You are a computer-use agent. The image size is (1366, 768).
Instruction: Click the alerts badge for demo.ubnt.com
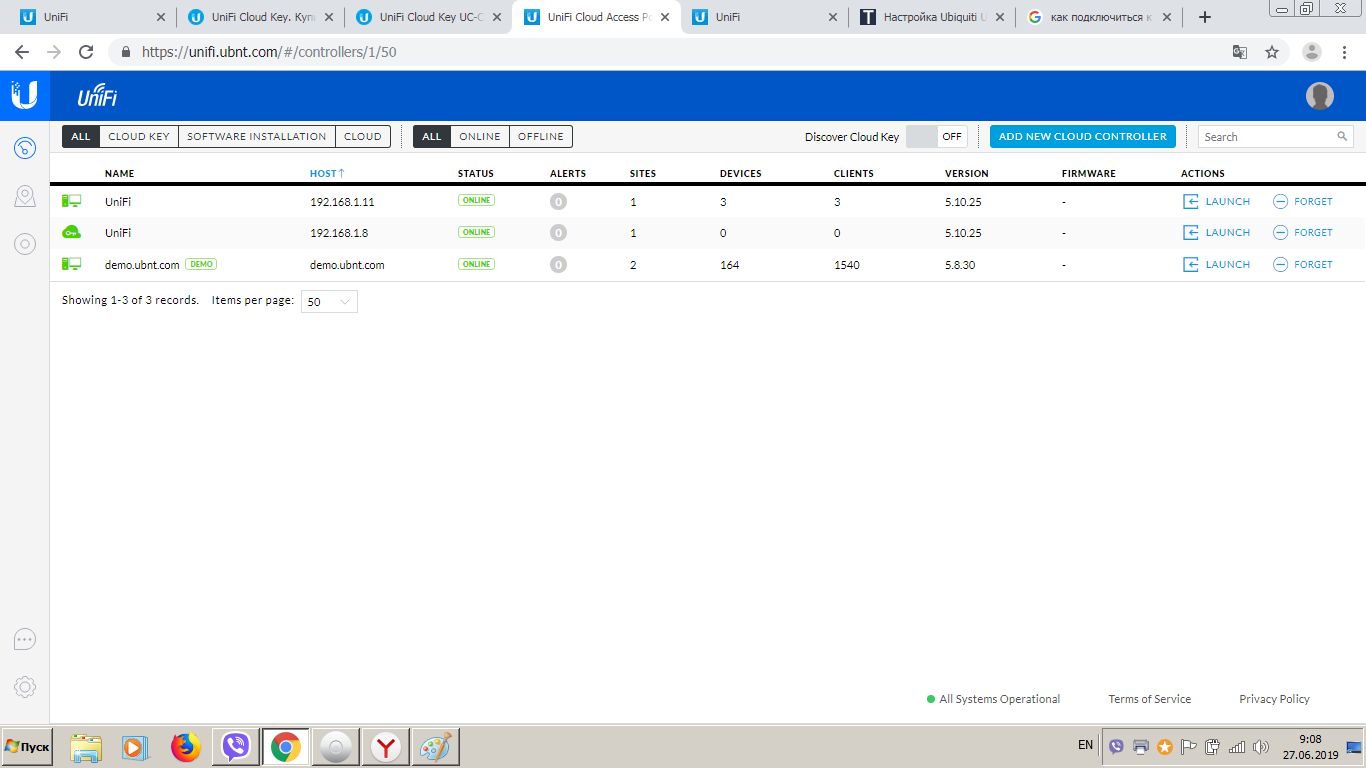tap(558, 265)
